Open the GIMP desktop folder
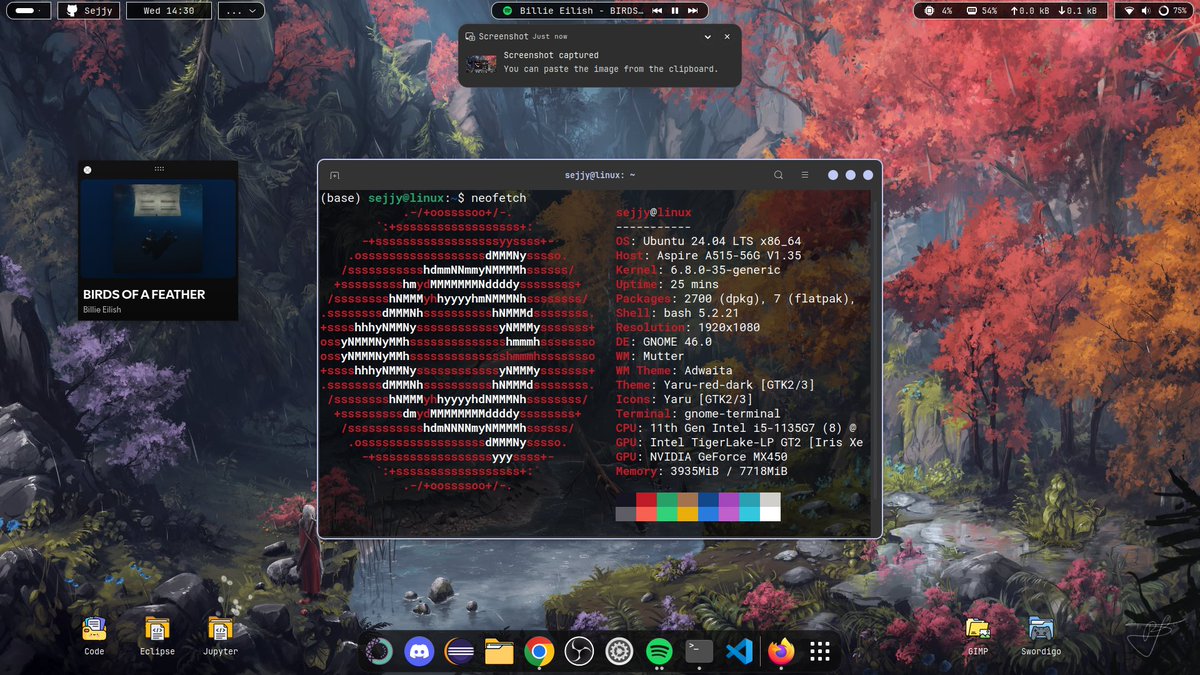The image size is (1200, 675). 977,636
